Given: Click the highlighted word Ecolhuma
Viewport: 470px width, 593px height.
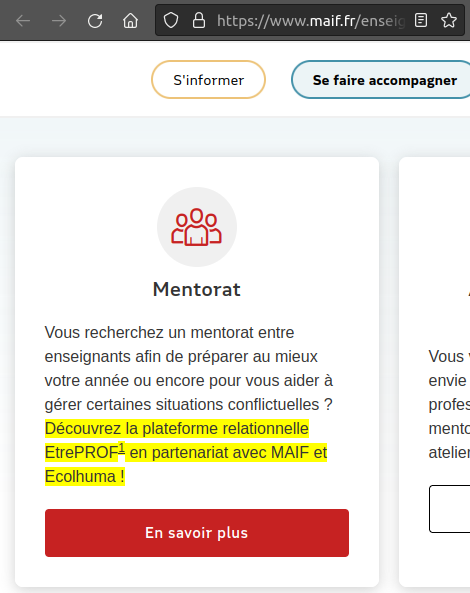Looking at the screenshot, I should [x=80, y=477].
